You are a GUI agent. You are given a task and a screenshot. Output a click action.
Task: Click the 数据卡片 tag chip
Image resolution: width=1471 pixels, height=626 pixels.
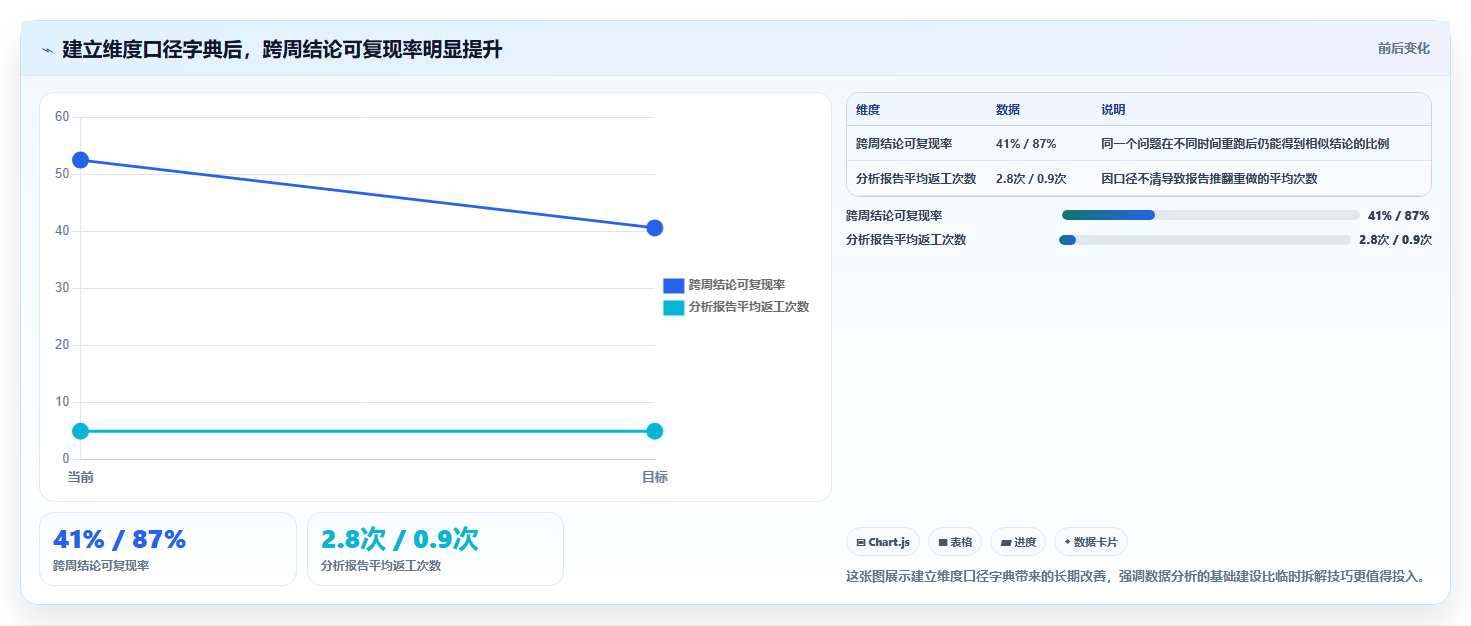coord(1091,542)
